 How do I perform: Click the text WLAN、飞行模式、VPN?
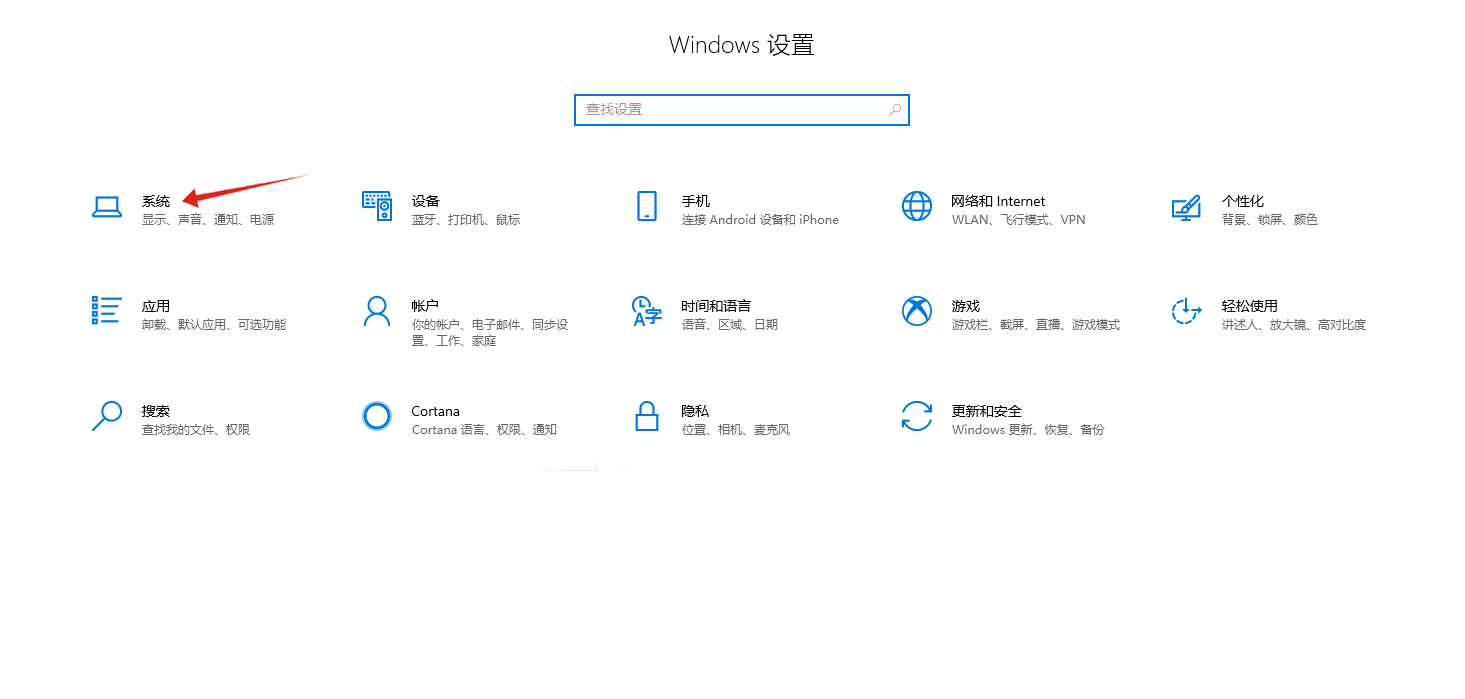tap(1018, 220)
